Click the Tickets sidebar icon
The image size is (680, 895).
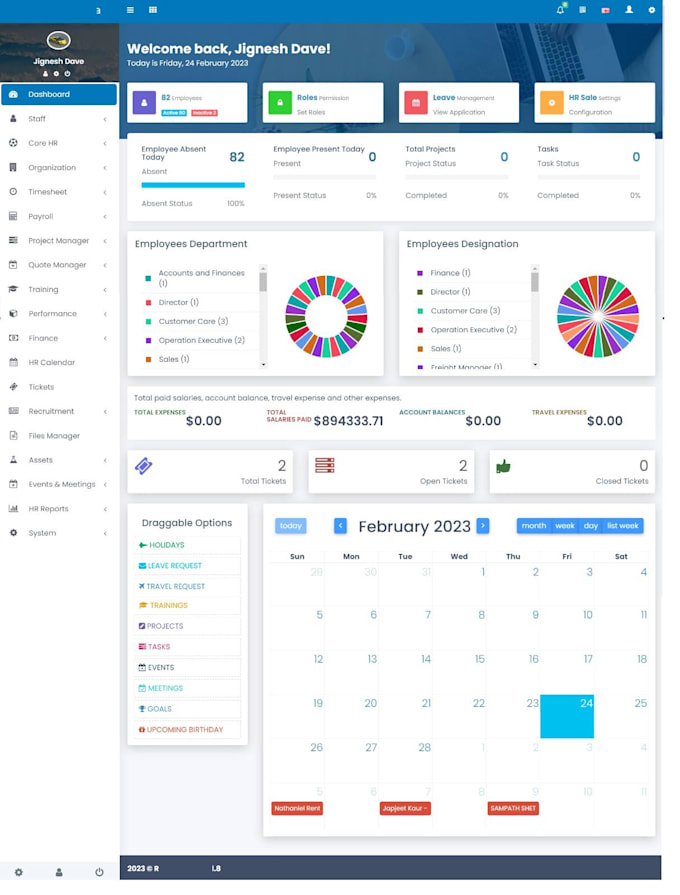pos(14,386)
